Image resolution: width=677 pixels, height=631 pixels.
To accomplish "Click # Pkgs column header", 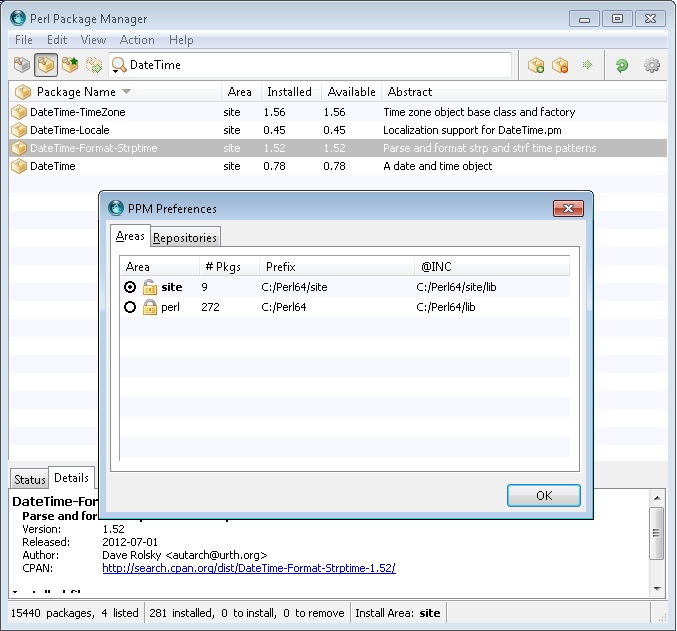I will pos(229,267).
